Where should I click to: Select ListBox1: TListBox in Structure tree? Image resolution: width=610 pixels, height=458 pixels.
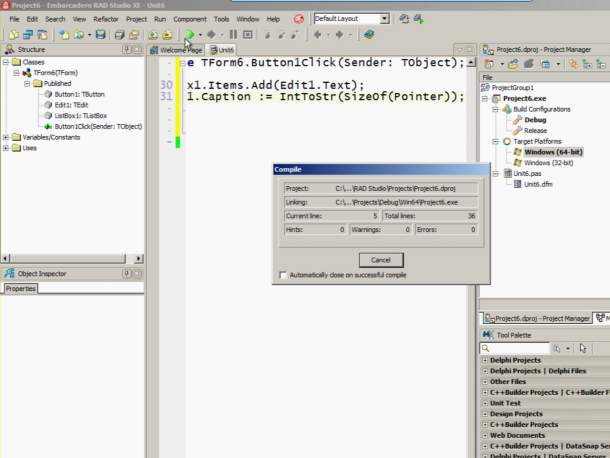click(81, 116)
